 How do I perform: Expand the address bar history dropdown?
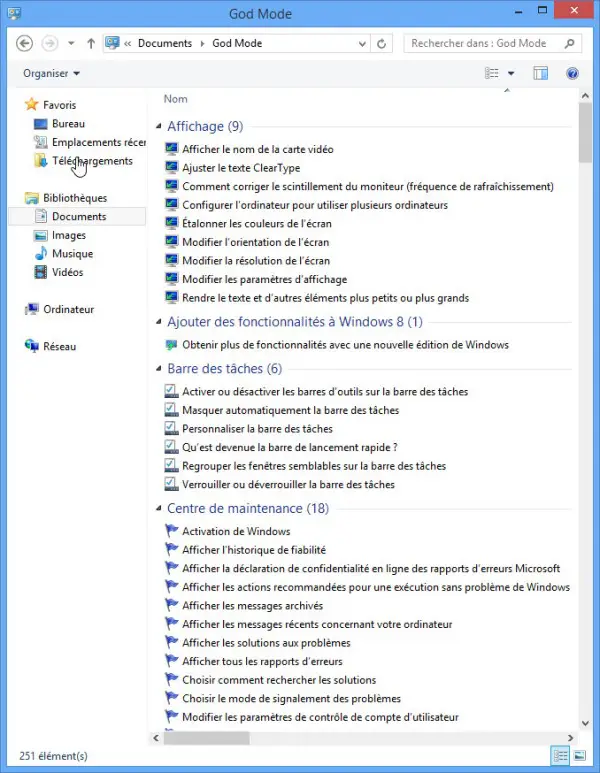[362, 44]
